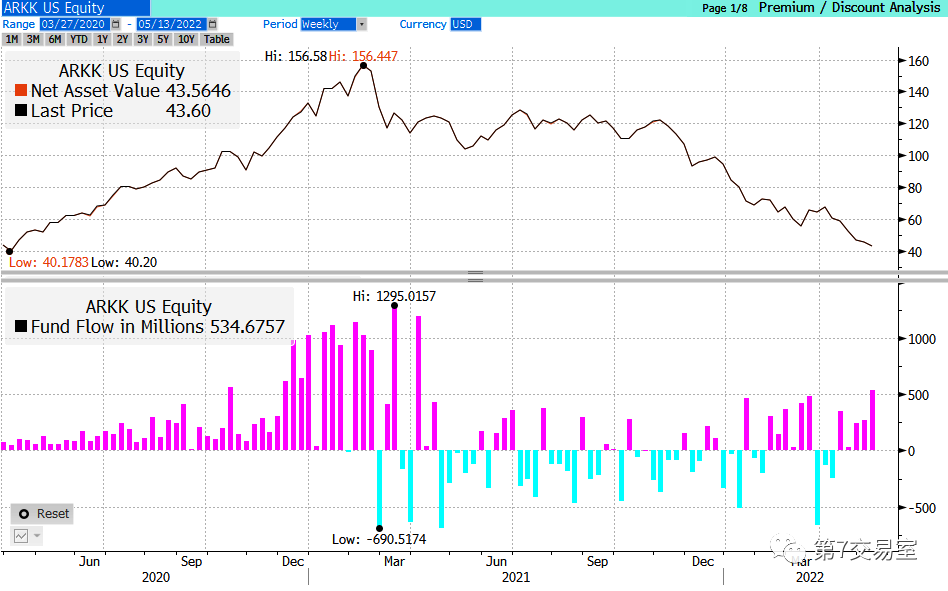Click the "534.6757" fund flow value
The height and width of the screenshot is (591, 948).
pos(247,326)
